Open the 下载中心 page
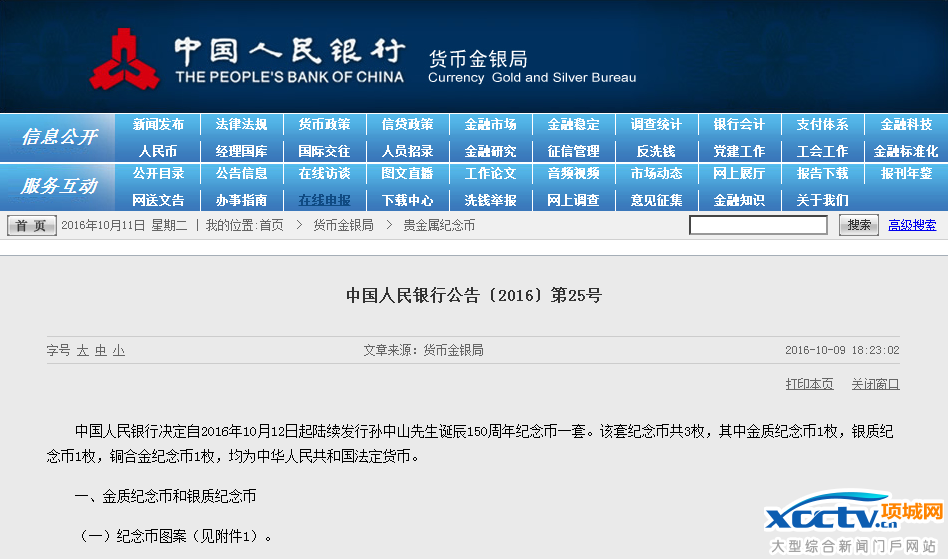Viewport: 948px width, 559px height. (407, 200)
